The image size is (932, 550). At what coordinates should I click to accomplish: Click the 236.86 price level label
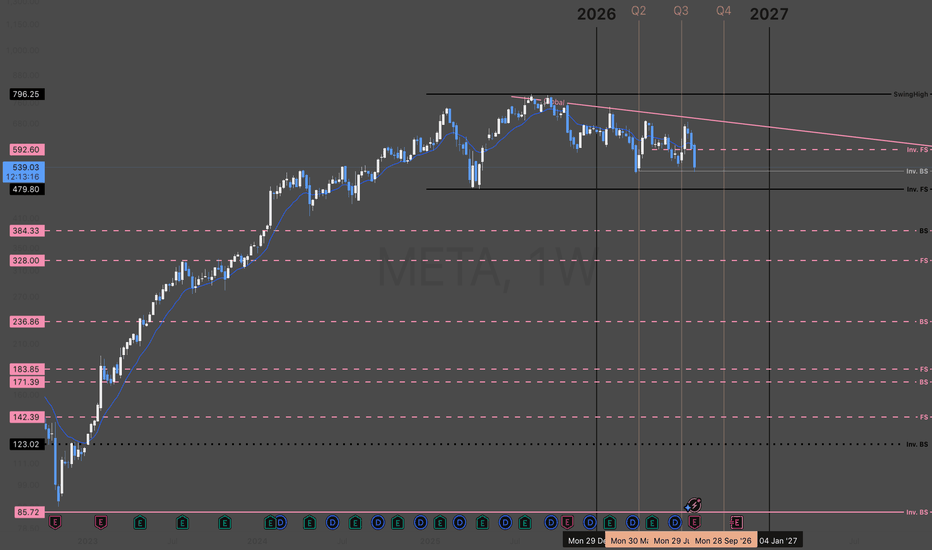pyautogui.click(x=27, y=322)
